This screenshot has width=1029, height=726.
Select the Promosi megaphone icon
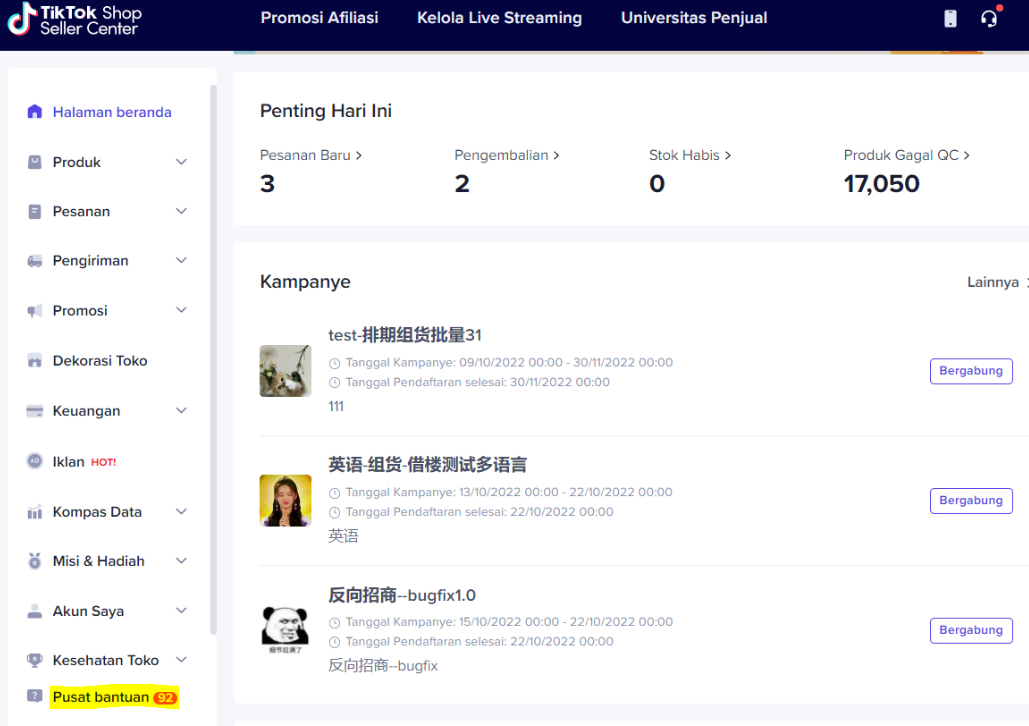(35, 310)
